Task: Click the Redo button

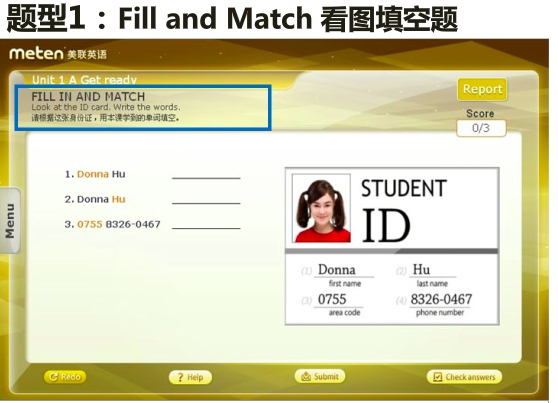Action: tap(65, 377)
